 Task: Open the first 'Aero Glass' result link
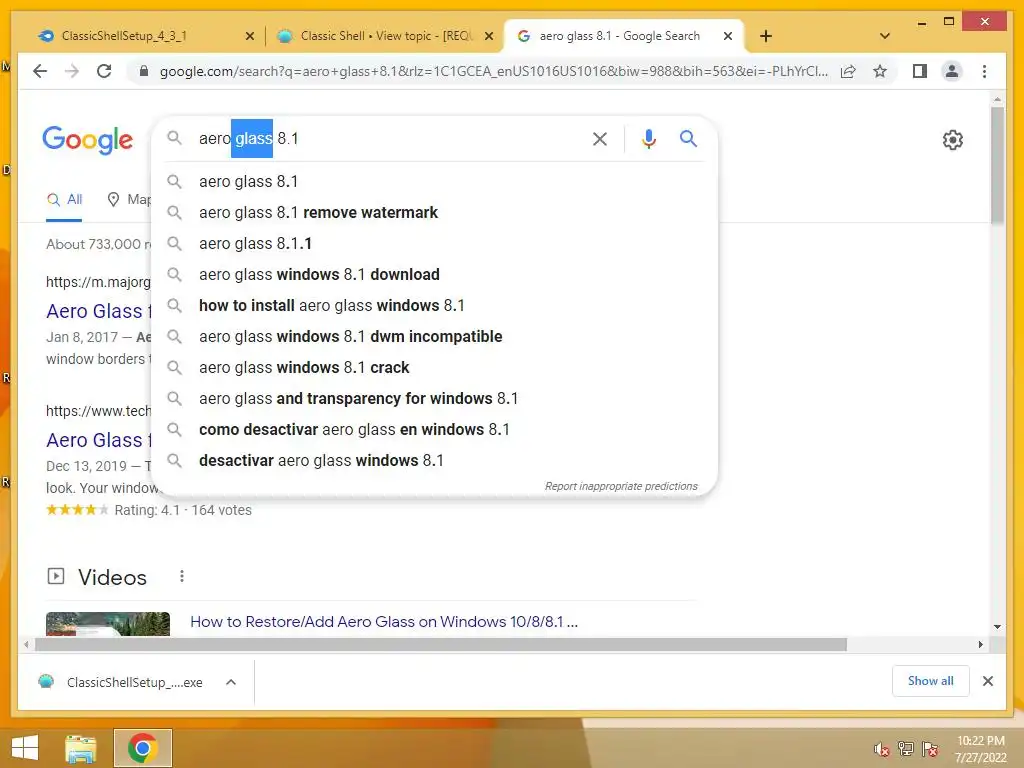tap(98, 312)
